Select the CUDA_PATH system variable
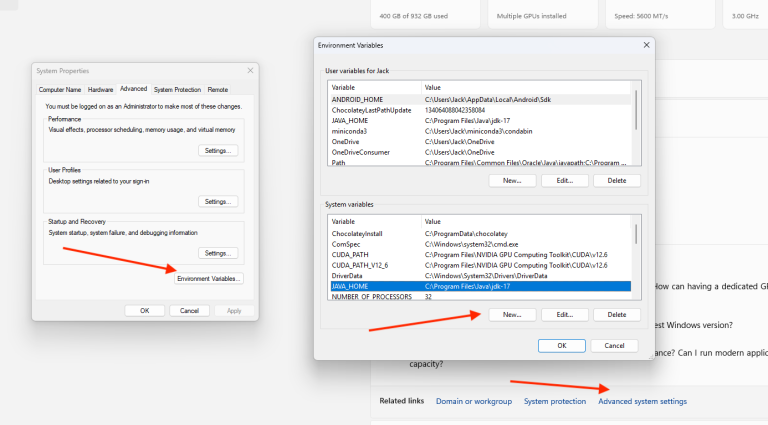 click(350, 254)
